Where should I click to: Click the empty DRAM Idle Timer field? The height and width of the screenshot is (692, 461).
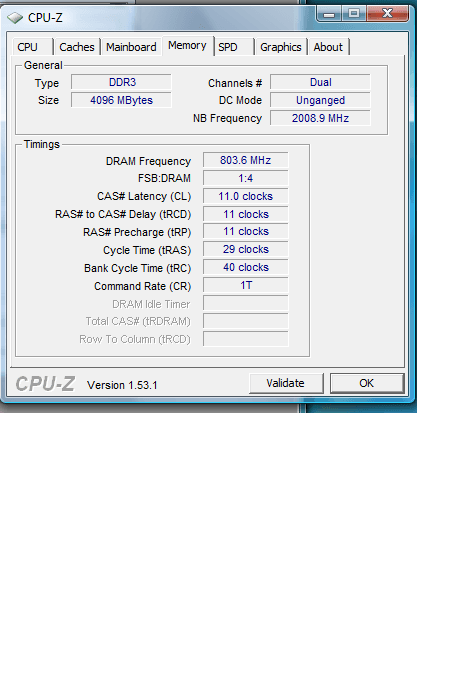click(246, 303)
